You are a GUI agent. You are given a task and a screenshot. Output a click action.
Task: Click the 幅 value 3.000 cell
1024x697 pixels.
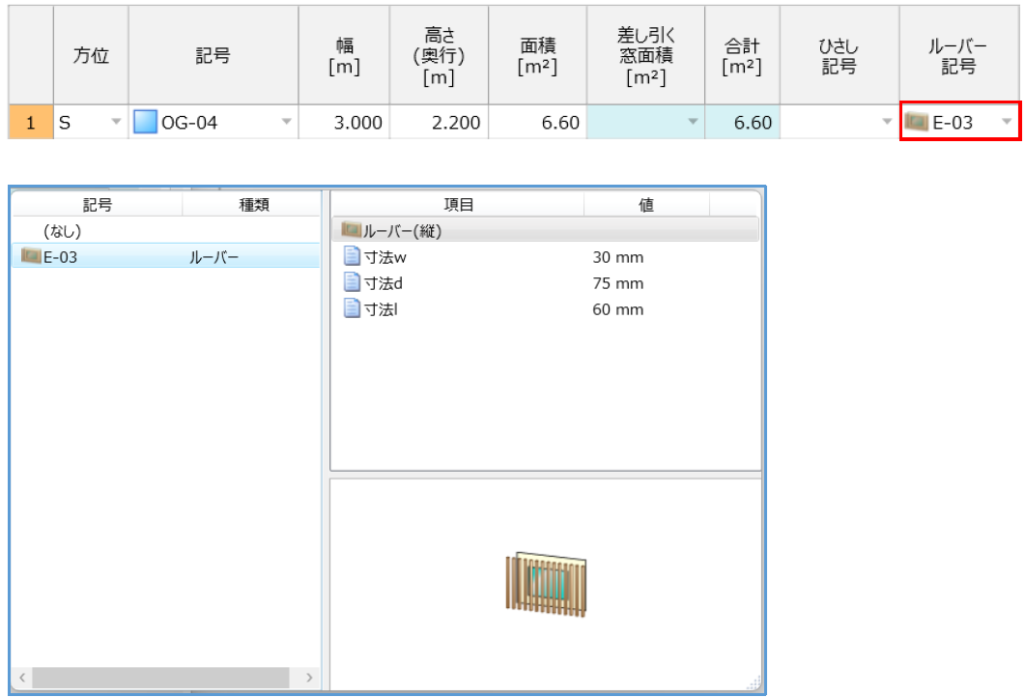pyautogui.click(x=344, y=123)
